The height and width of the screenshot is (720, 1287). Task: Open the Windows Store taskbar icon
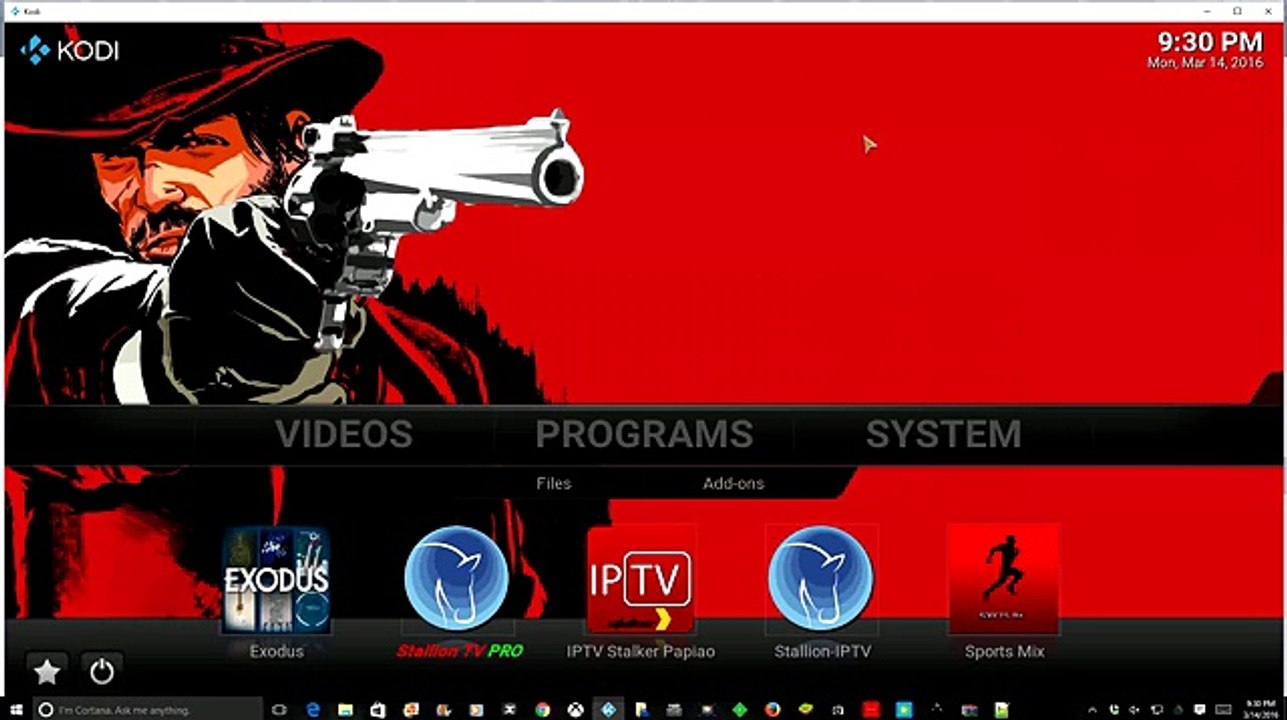tap(378, 710)
